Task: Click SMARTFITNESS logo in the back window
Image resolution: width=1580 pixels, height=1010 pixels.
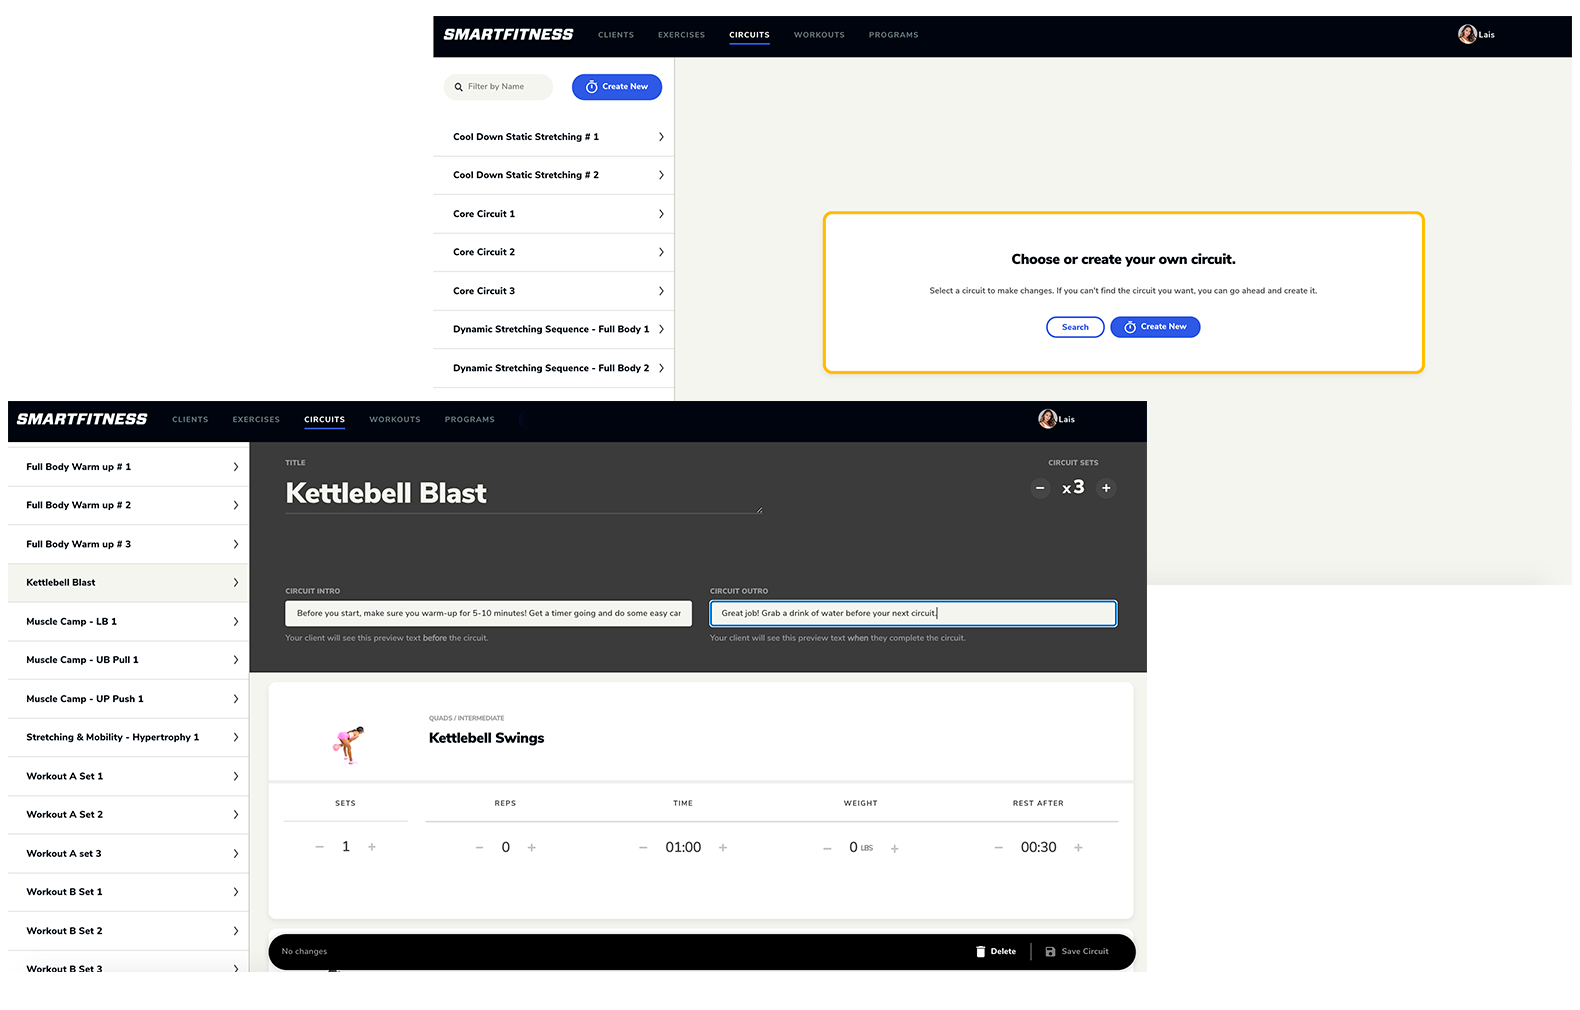Action: point(508,34)
